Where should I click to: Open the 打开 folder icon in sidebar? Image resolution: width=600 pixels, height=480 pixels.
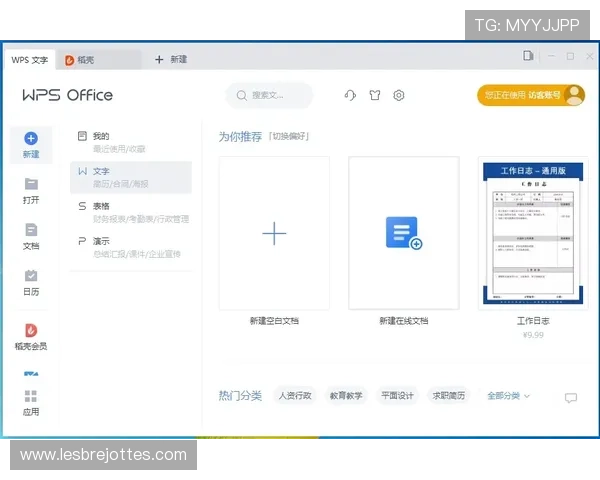[x=31, y=184]
